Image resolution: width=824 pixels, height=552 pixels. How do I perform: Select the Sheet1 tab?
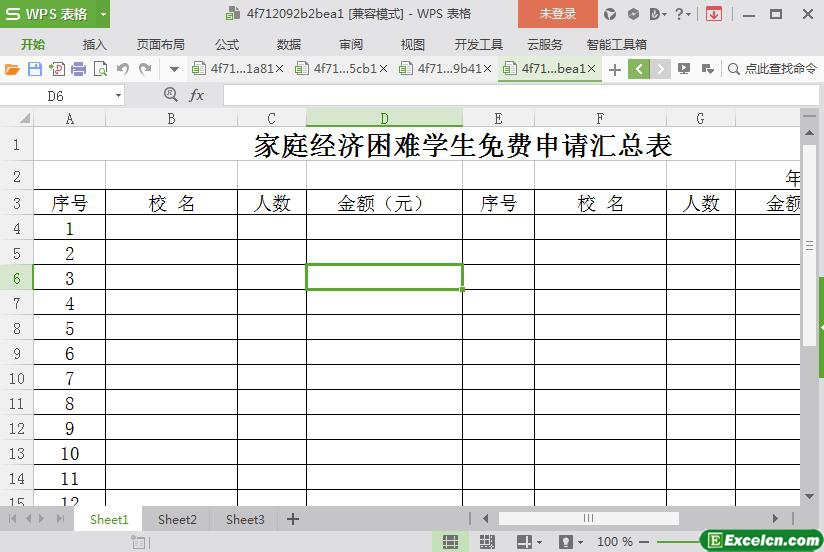(x=109, y=519)
